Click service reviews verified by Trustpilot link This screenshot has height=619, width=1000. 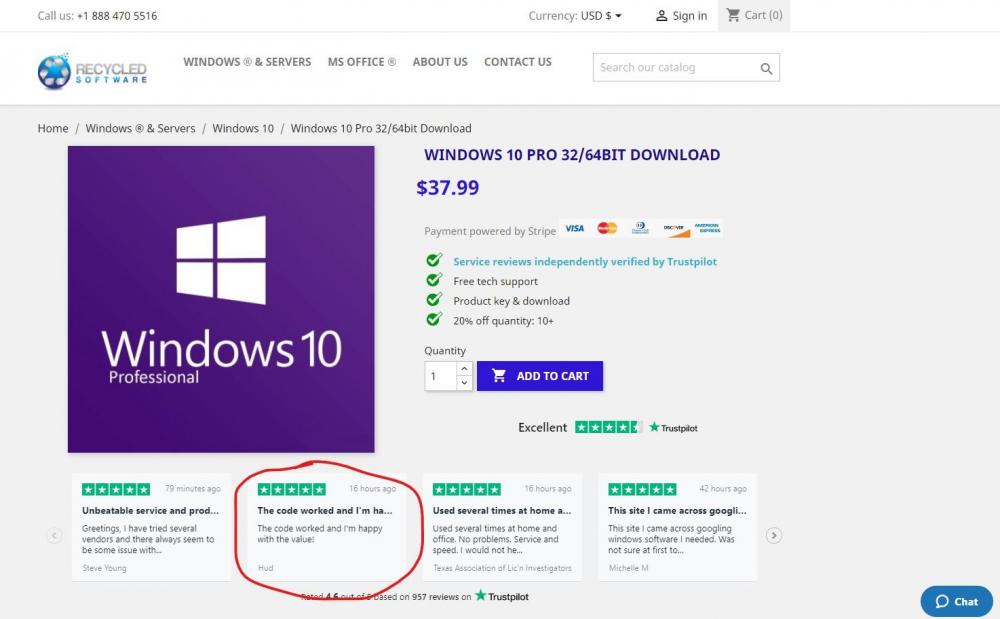coord(585,261)
